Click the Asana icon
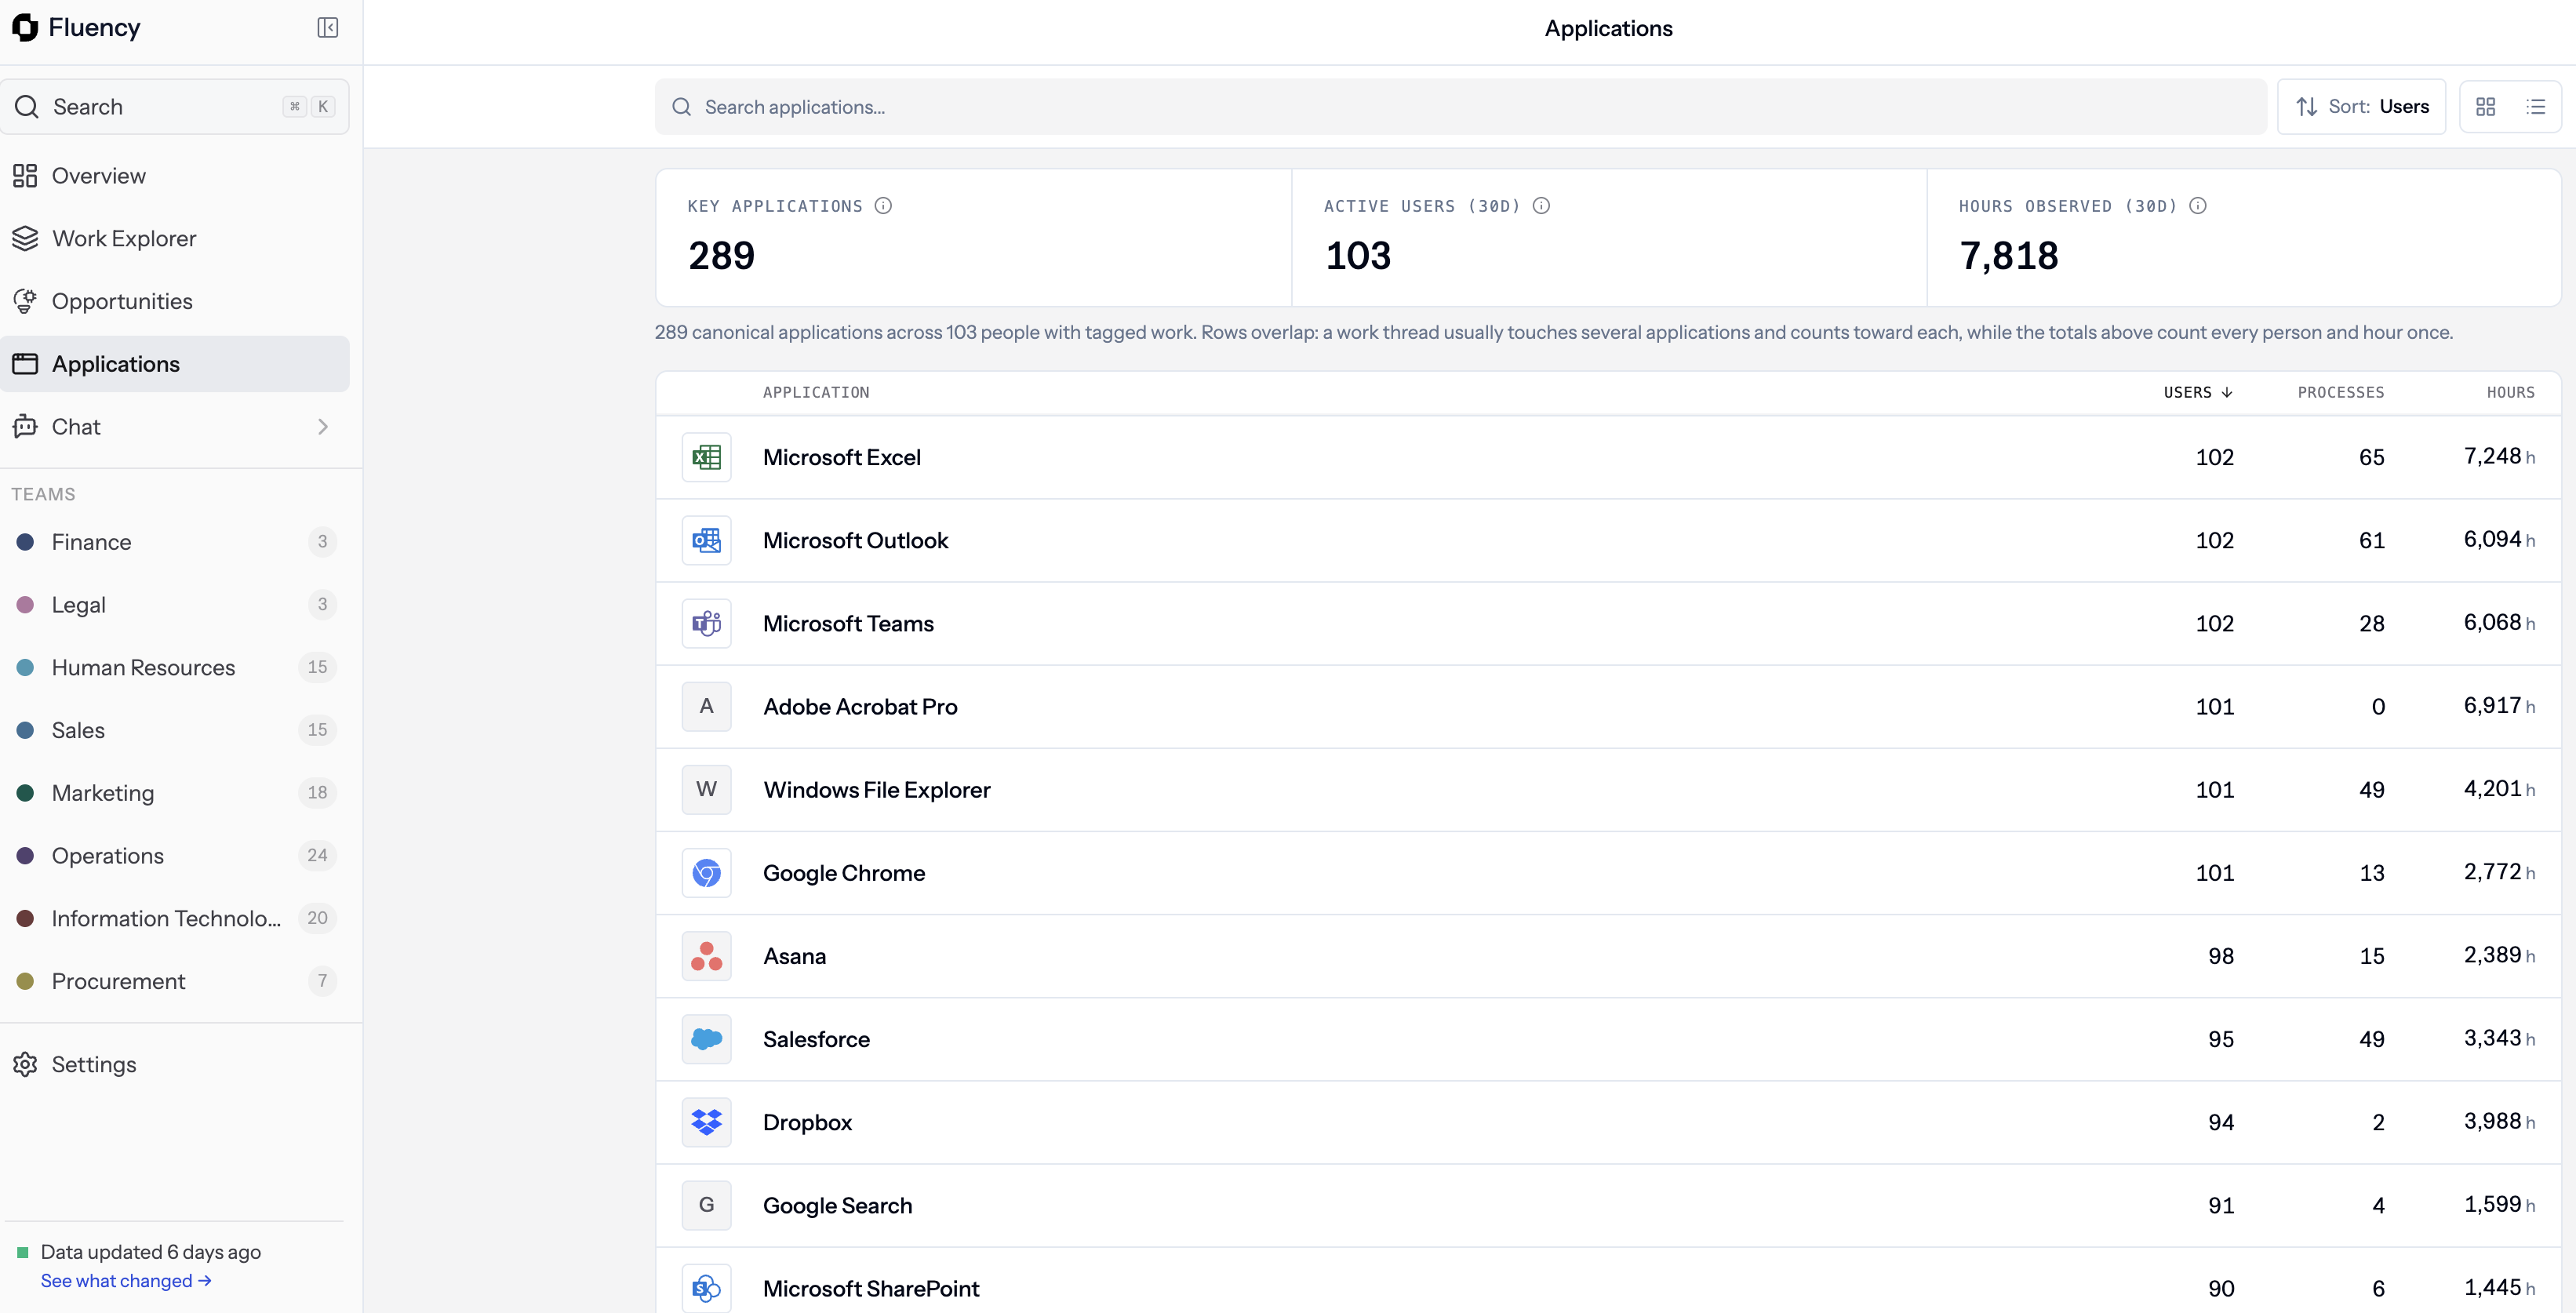2576x1313 pixels. [x=706, y=956]
